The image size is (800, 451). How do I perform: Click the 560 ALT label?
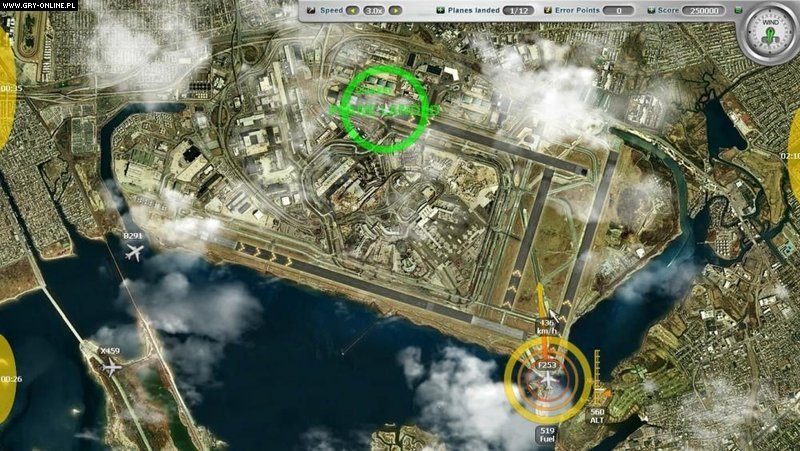pyautogui.click(x=597, y=416)
